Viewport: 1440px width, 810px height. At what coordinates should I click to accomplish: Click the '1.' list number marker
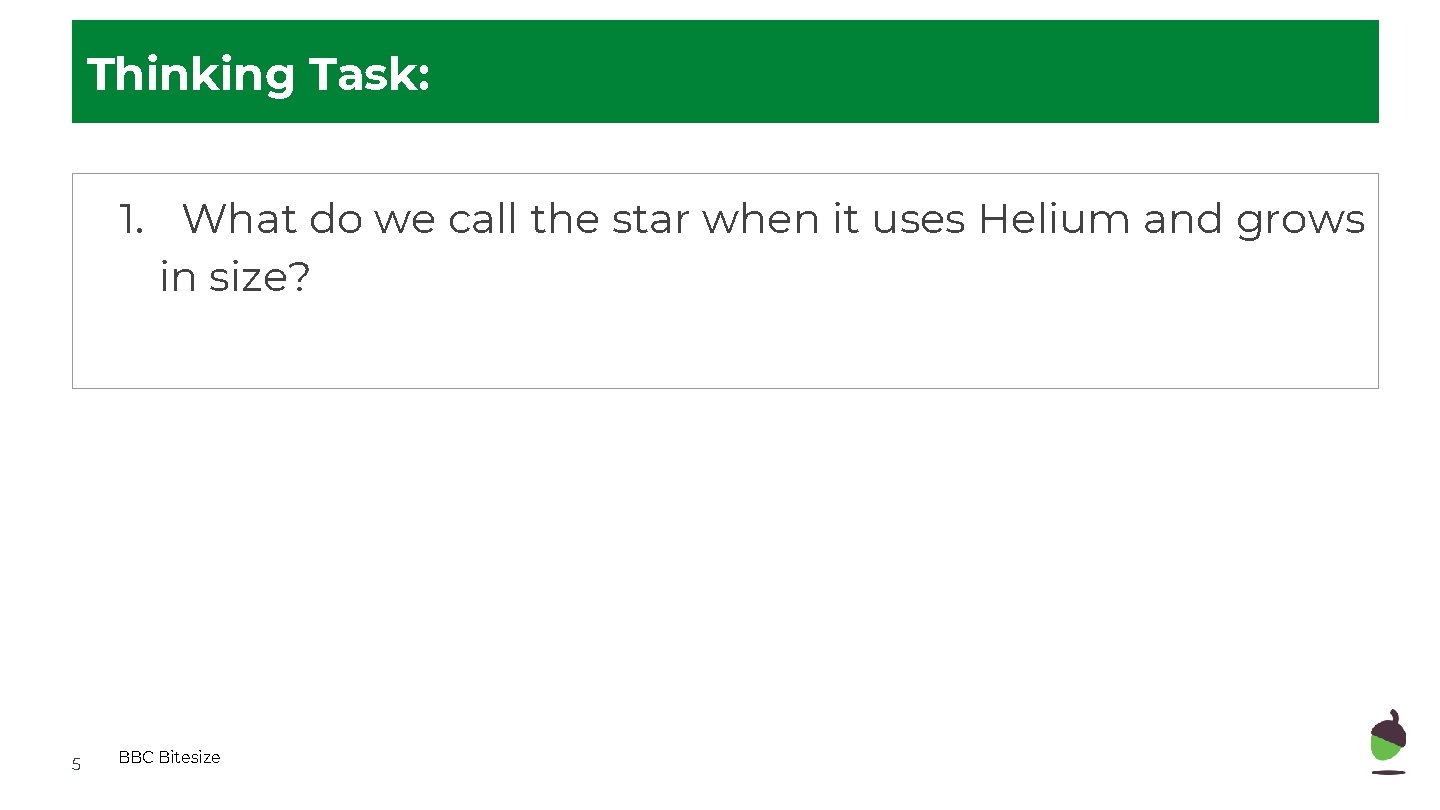(131, 219)
